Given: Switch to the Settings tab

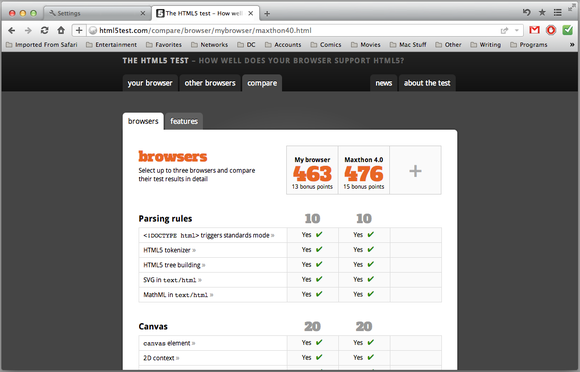Looking at the screenshot, I should click(97, 13).
